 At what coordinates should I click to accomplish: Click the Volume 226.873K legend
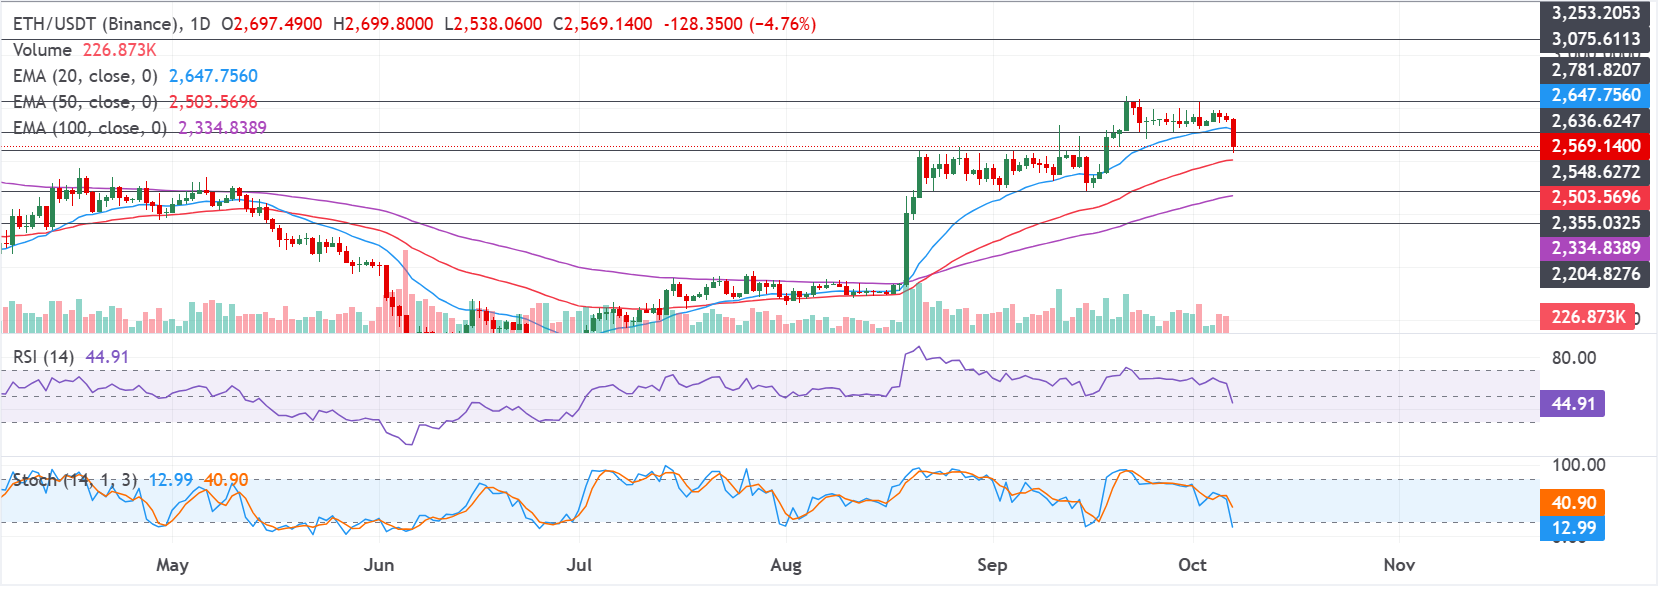[85, 49]
